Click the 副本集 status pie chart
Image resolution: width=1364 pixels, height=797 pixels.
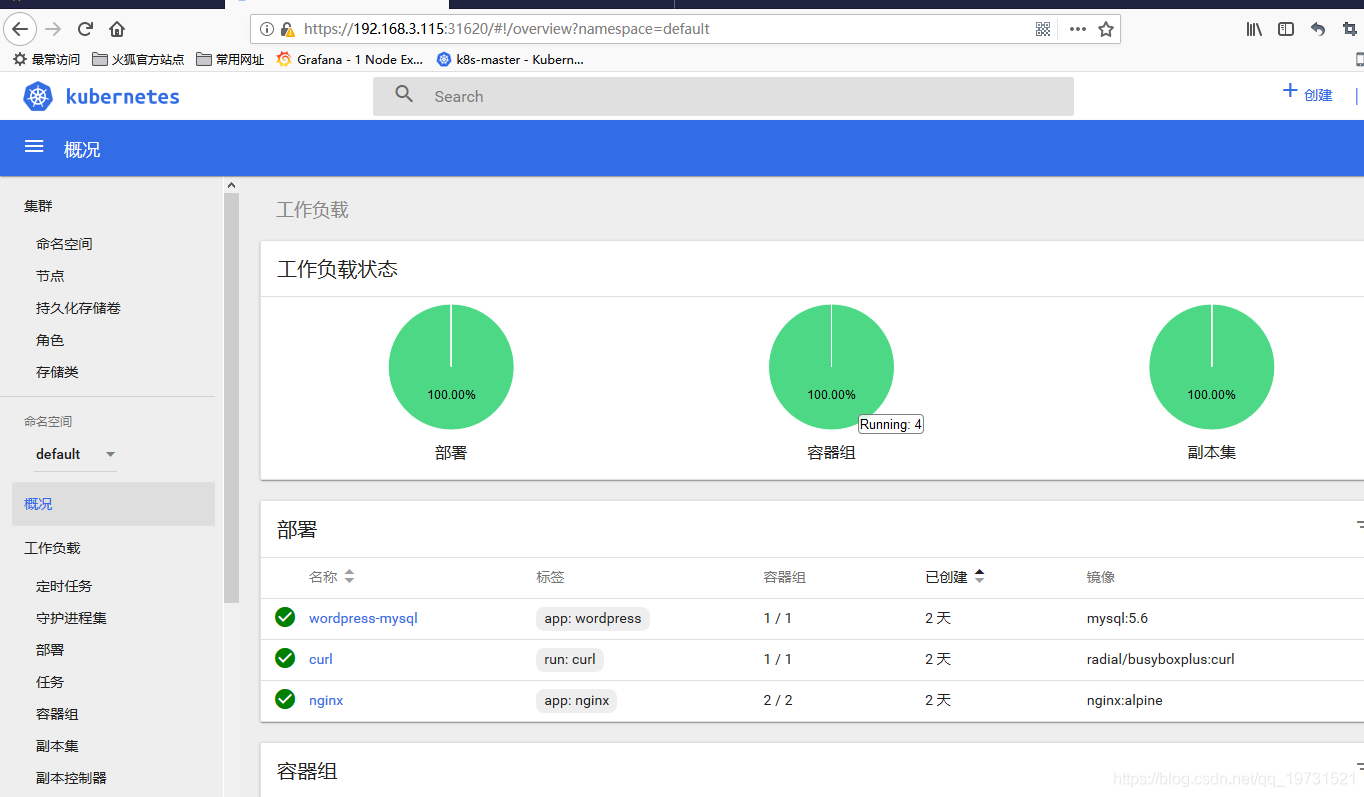click(1211, 367)
